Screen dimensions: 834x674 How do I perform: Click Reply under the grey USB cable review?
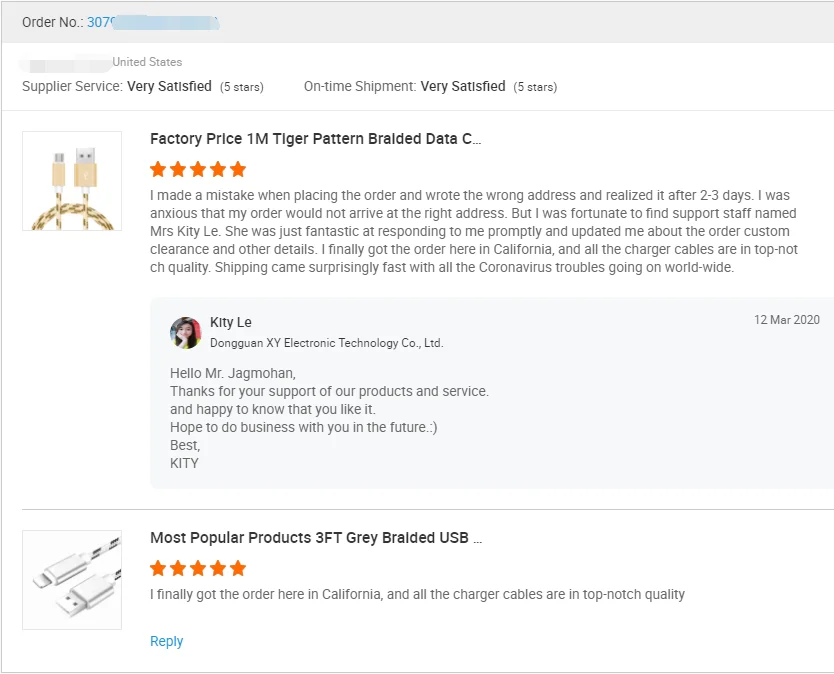[166, 641]
